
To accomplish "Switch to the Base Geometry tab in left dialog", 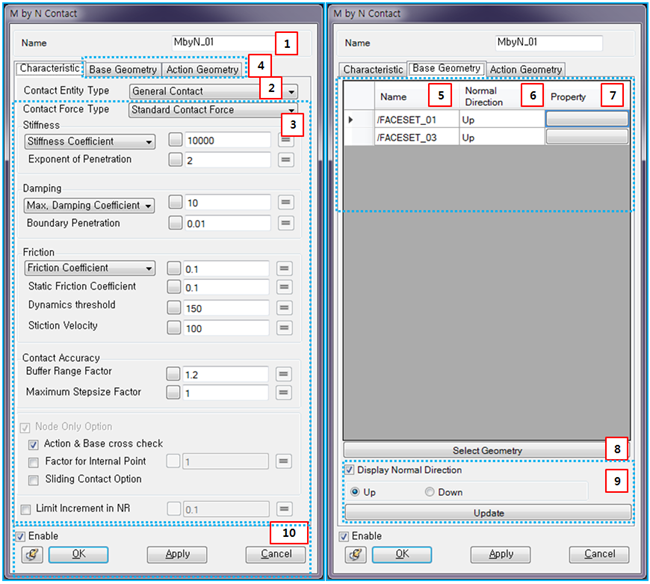I will [123, 70].
